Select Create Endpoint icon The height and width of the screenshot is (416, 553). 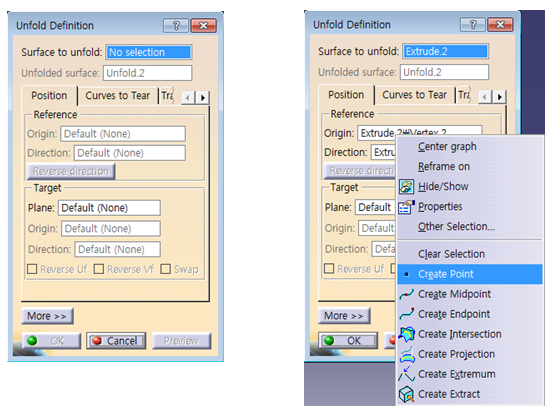pyautogui.click(x=406, y=314)
